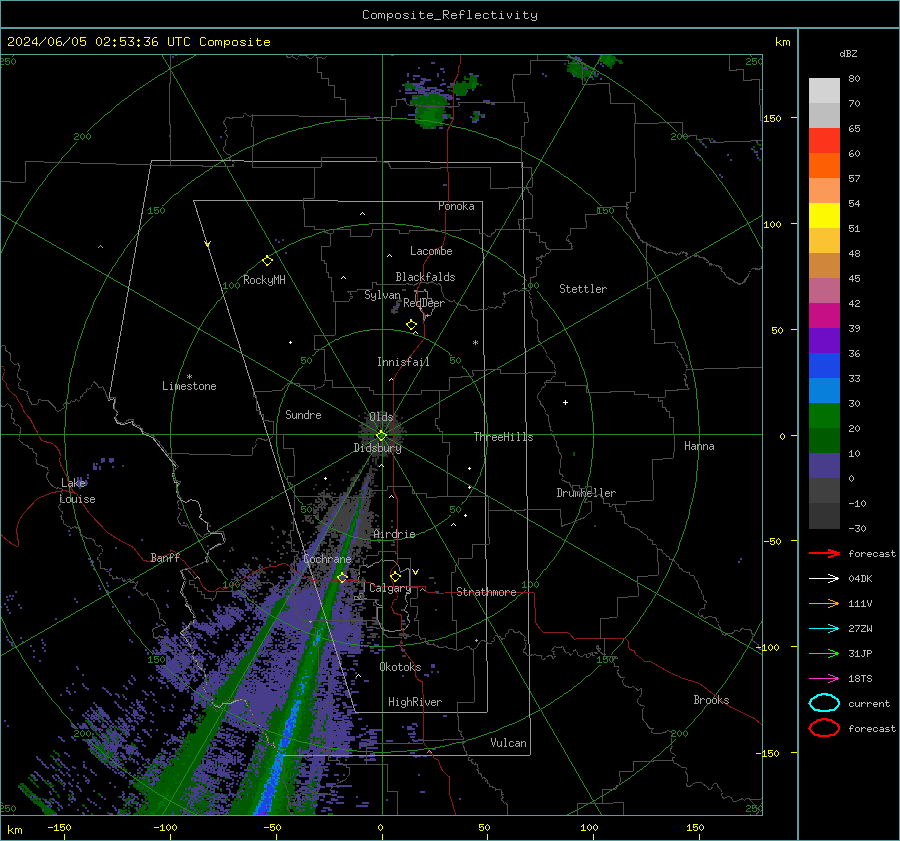Click the 2024/06/05 02:53:36 UTC timestamp
The height and width of the screenshot is (841, 900).
pyautogui.click(x=99, y=42)
